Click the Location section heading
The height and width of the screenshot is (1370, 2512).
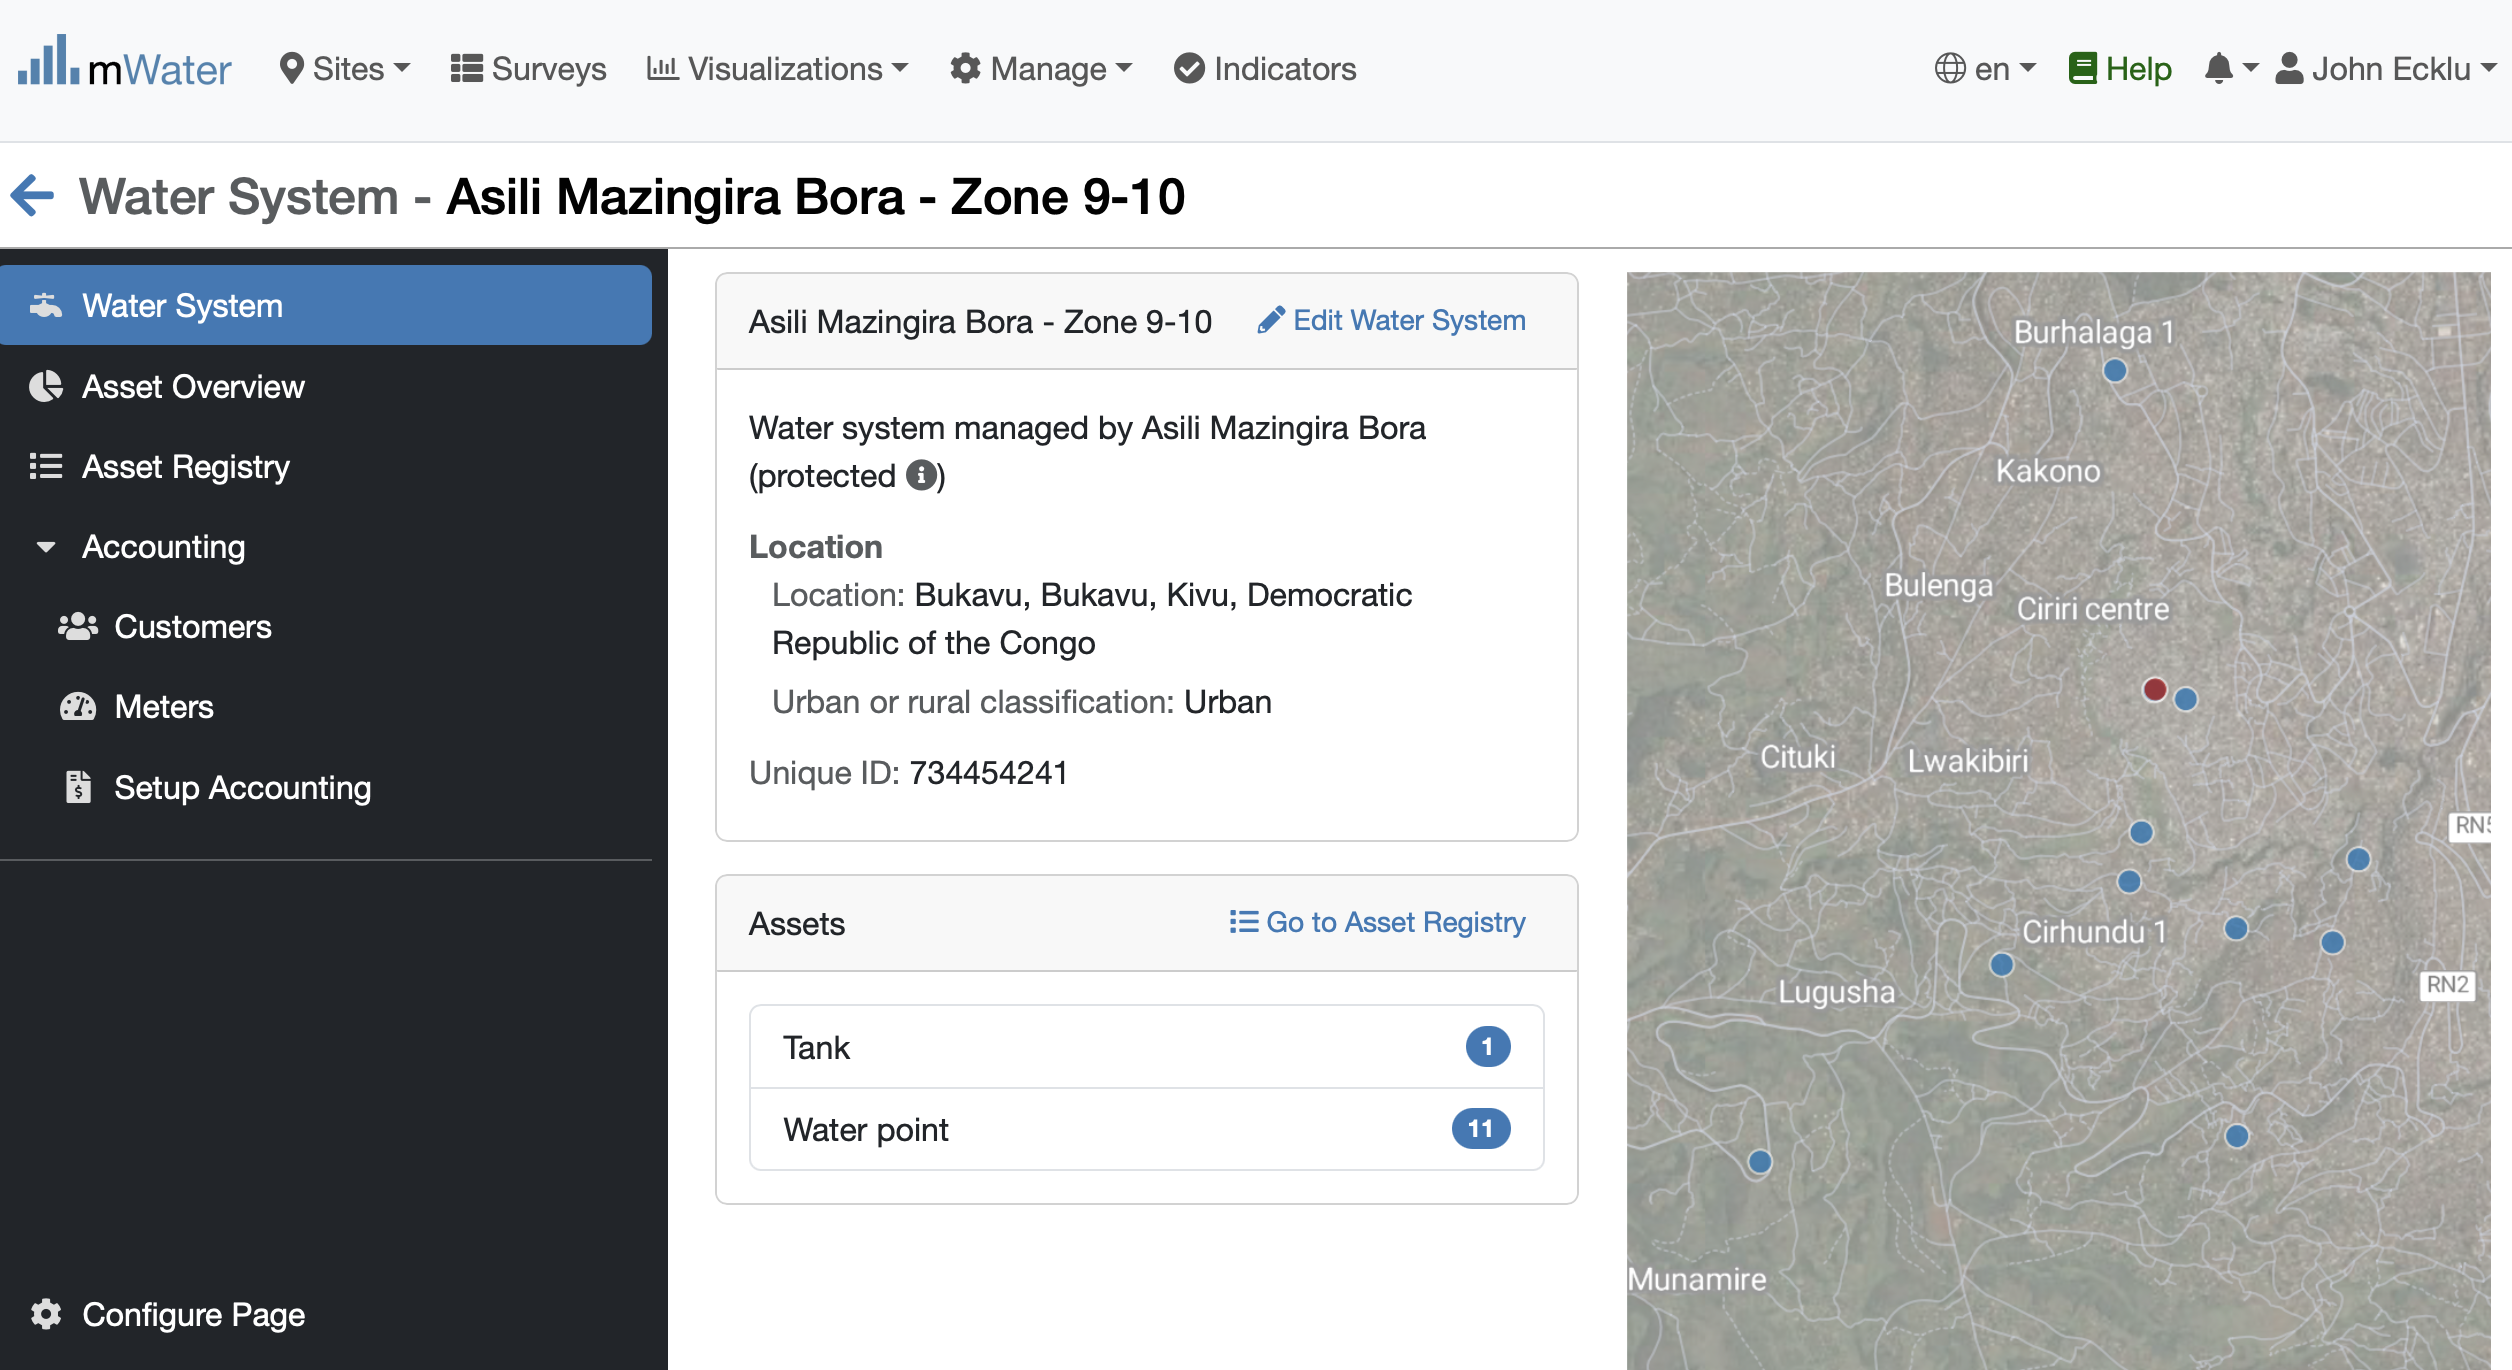[x=816, y=546]
